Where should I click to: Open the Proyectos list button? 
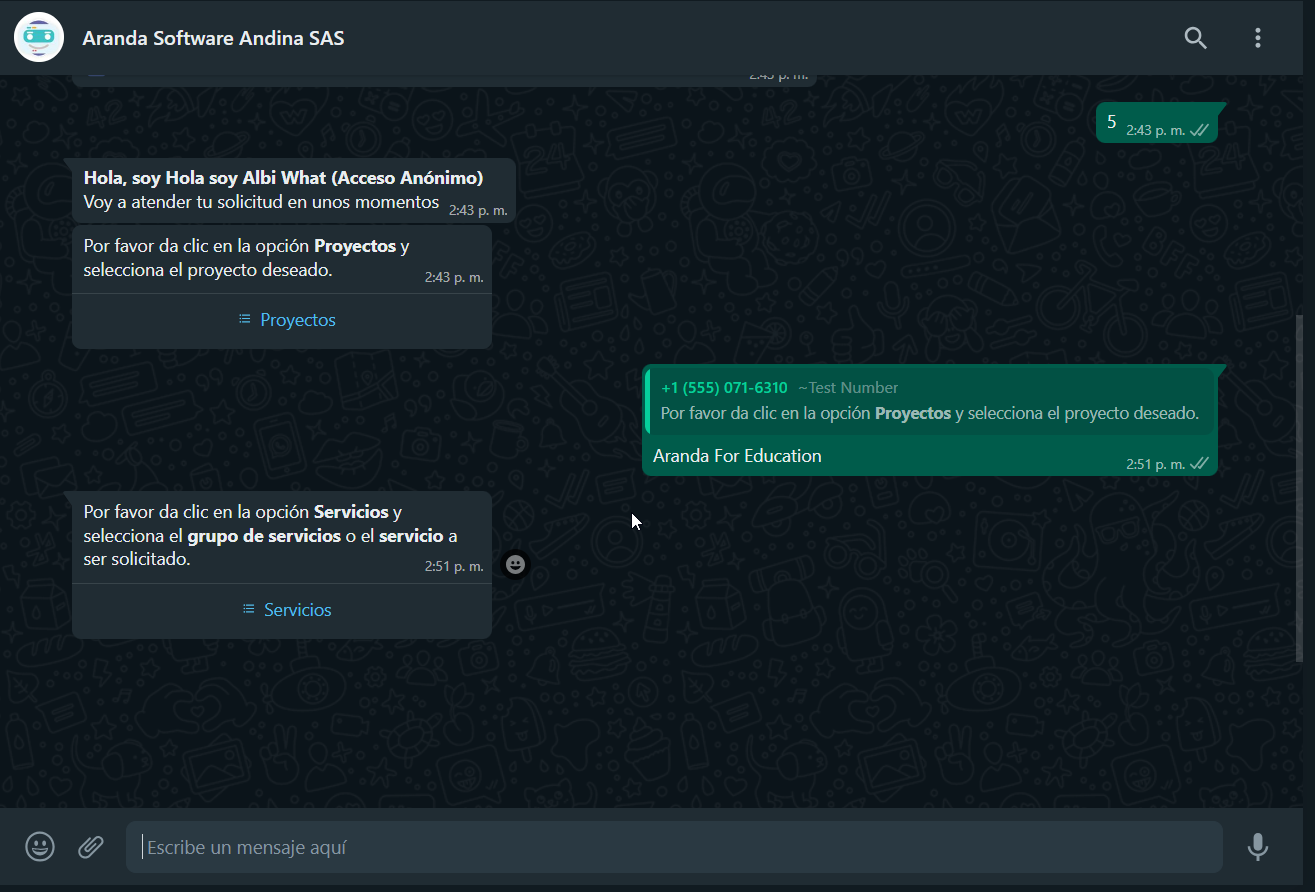point(287,320)
